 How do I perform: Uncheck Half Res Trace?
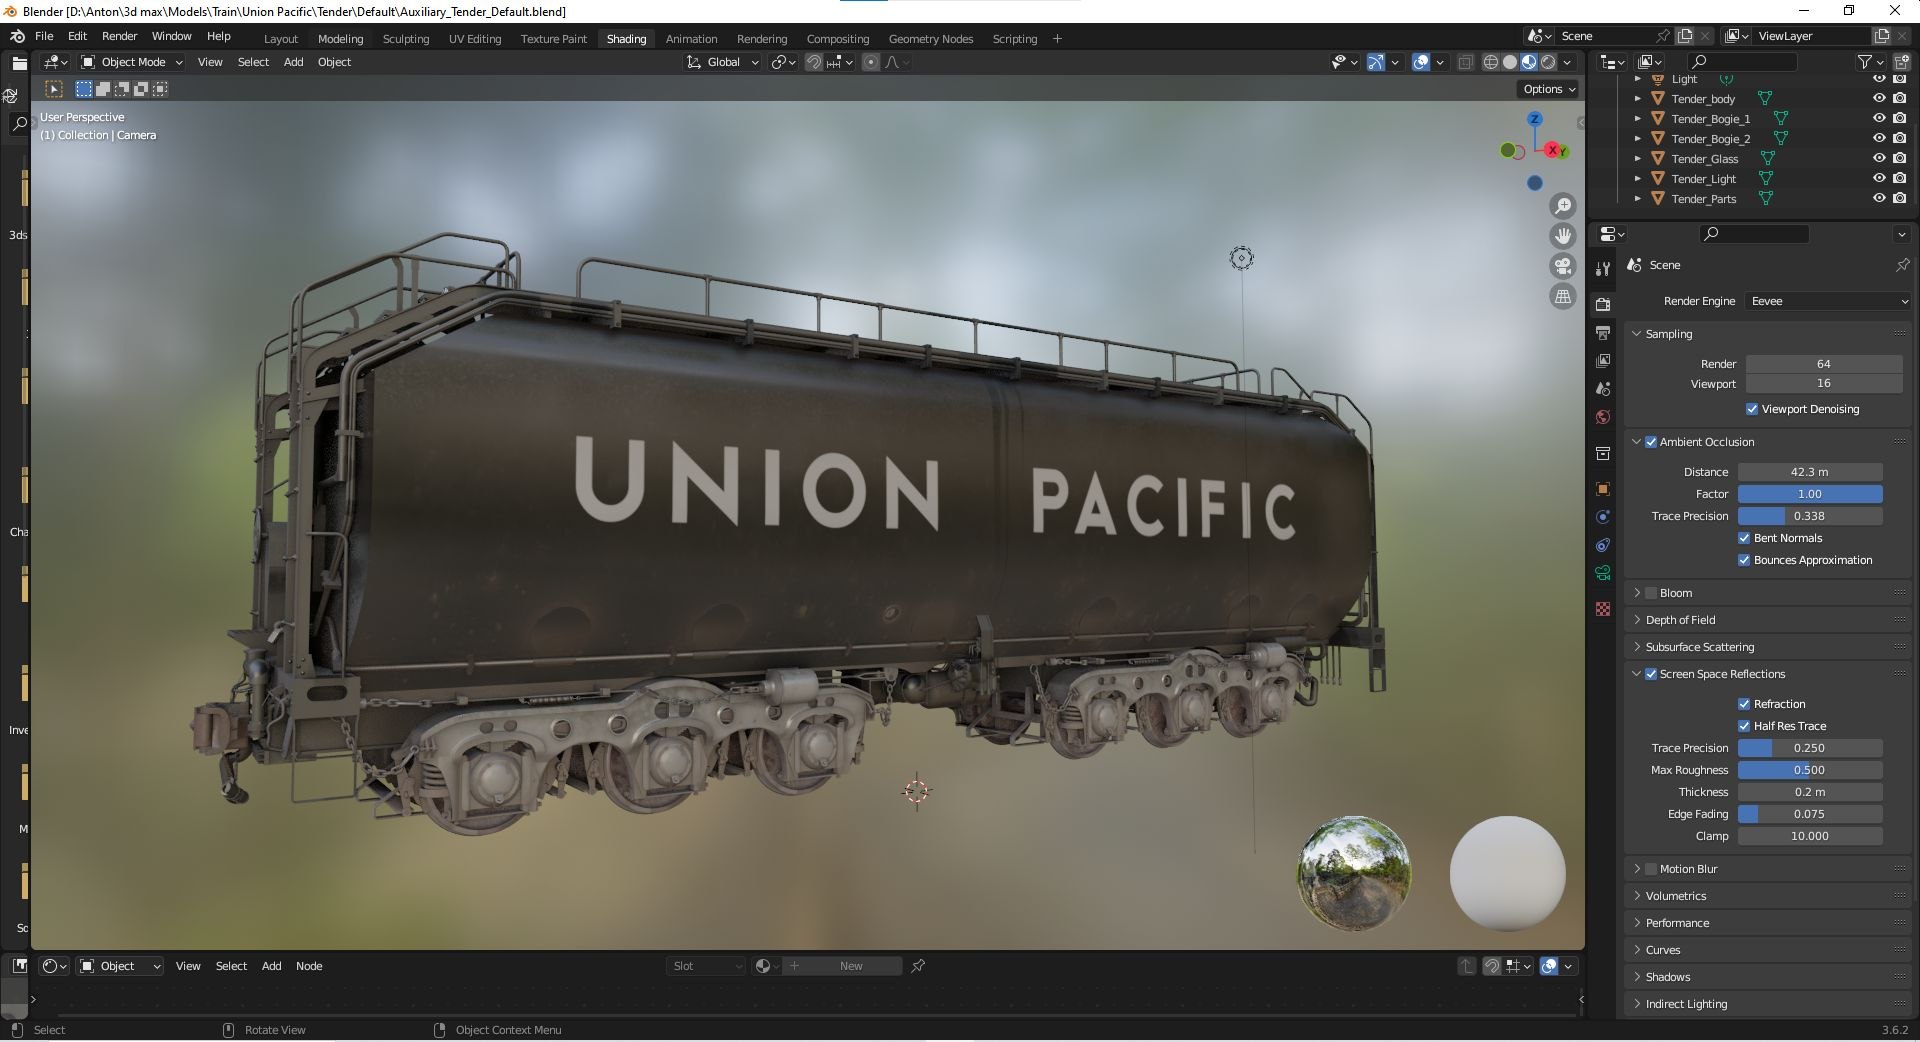coord(1744,726)
